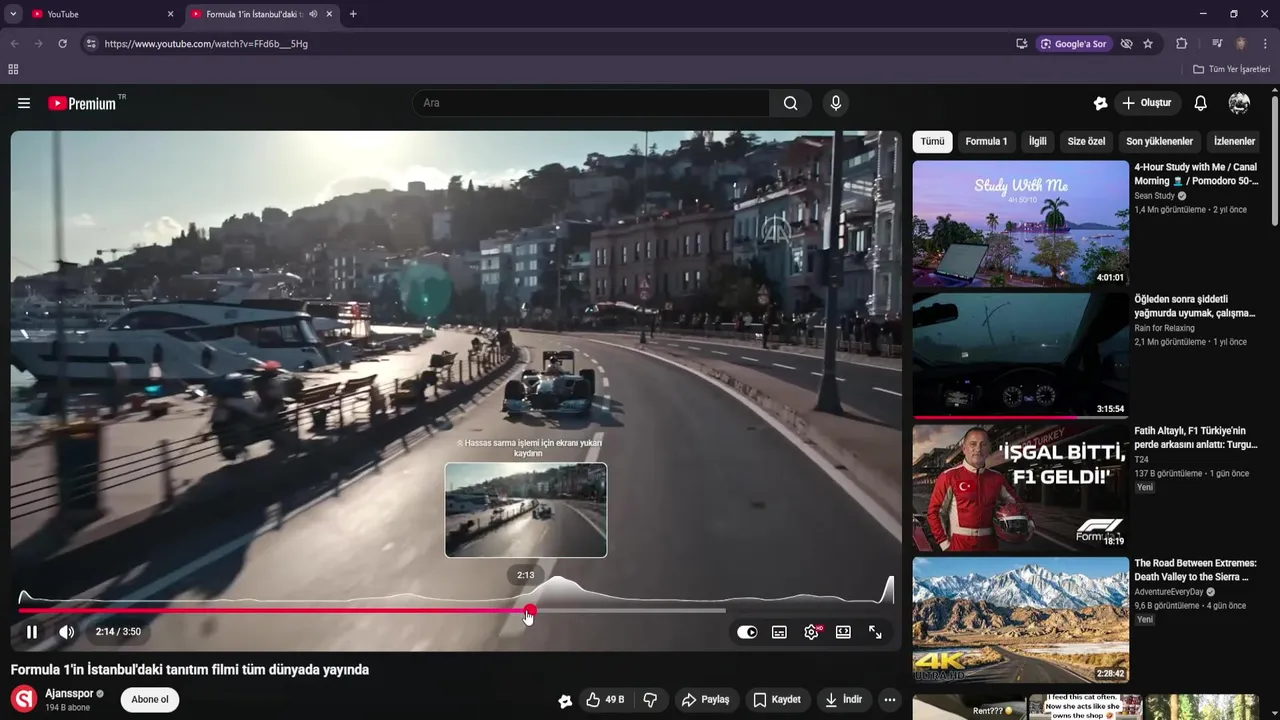The image size is (1280, 720).
Task: Subscribe with Abone ol button
Action: [x=150, y=699]
